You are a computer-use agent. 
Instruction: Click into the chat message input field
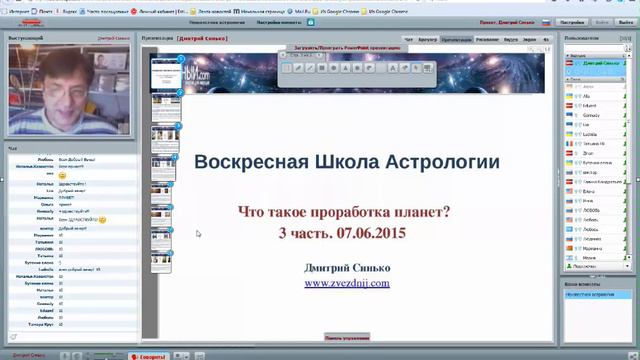pyautogui.click(x=78, y=337)
